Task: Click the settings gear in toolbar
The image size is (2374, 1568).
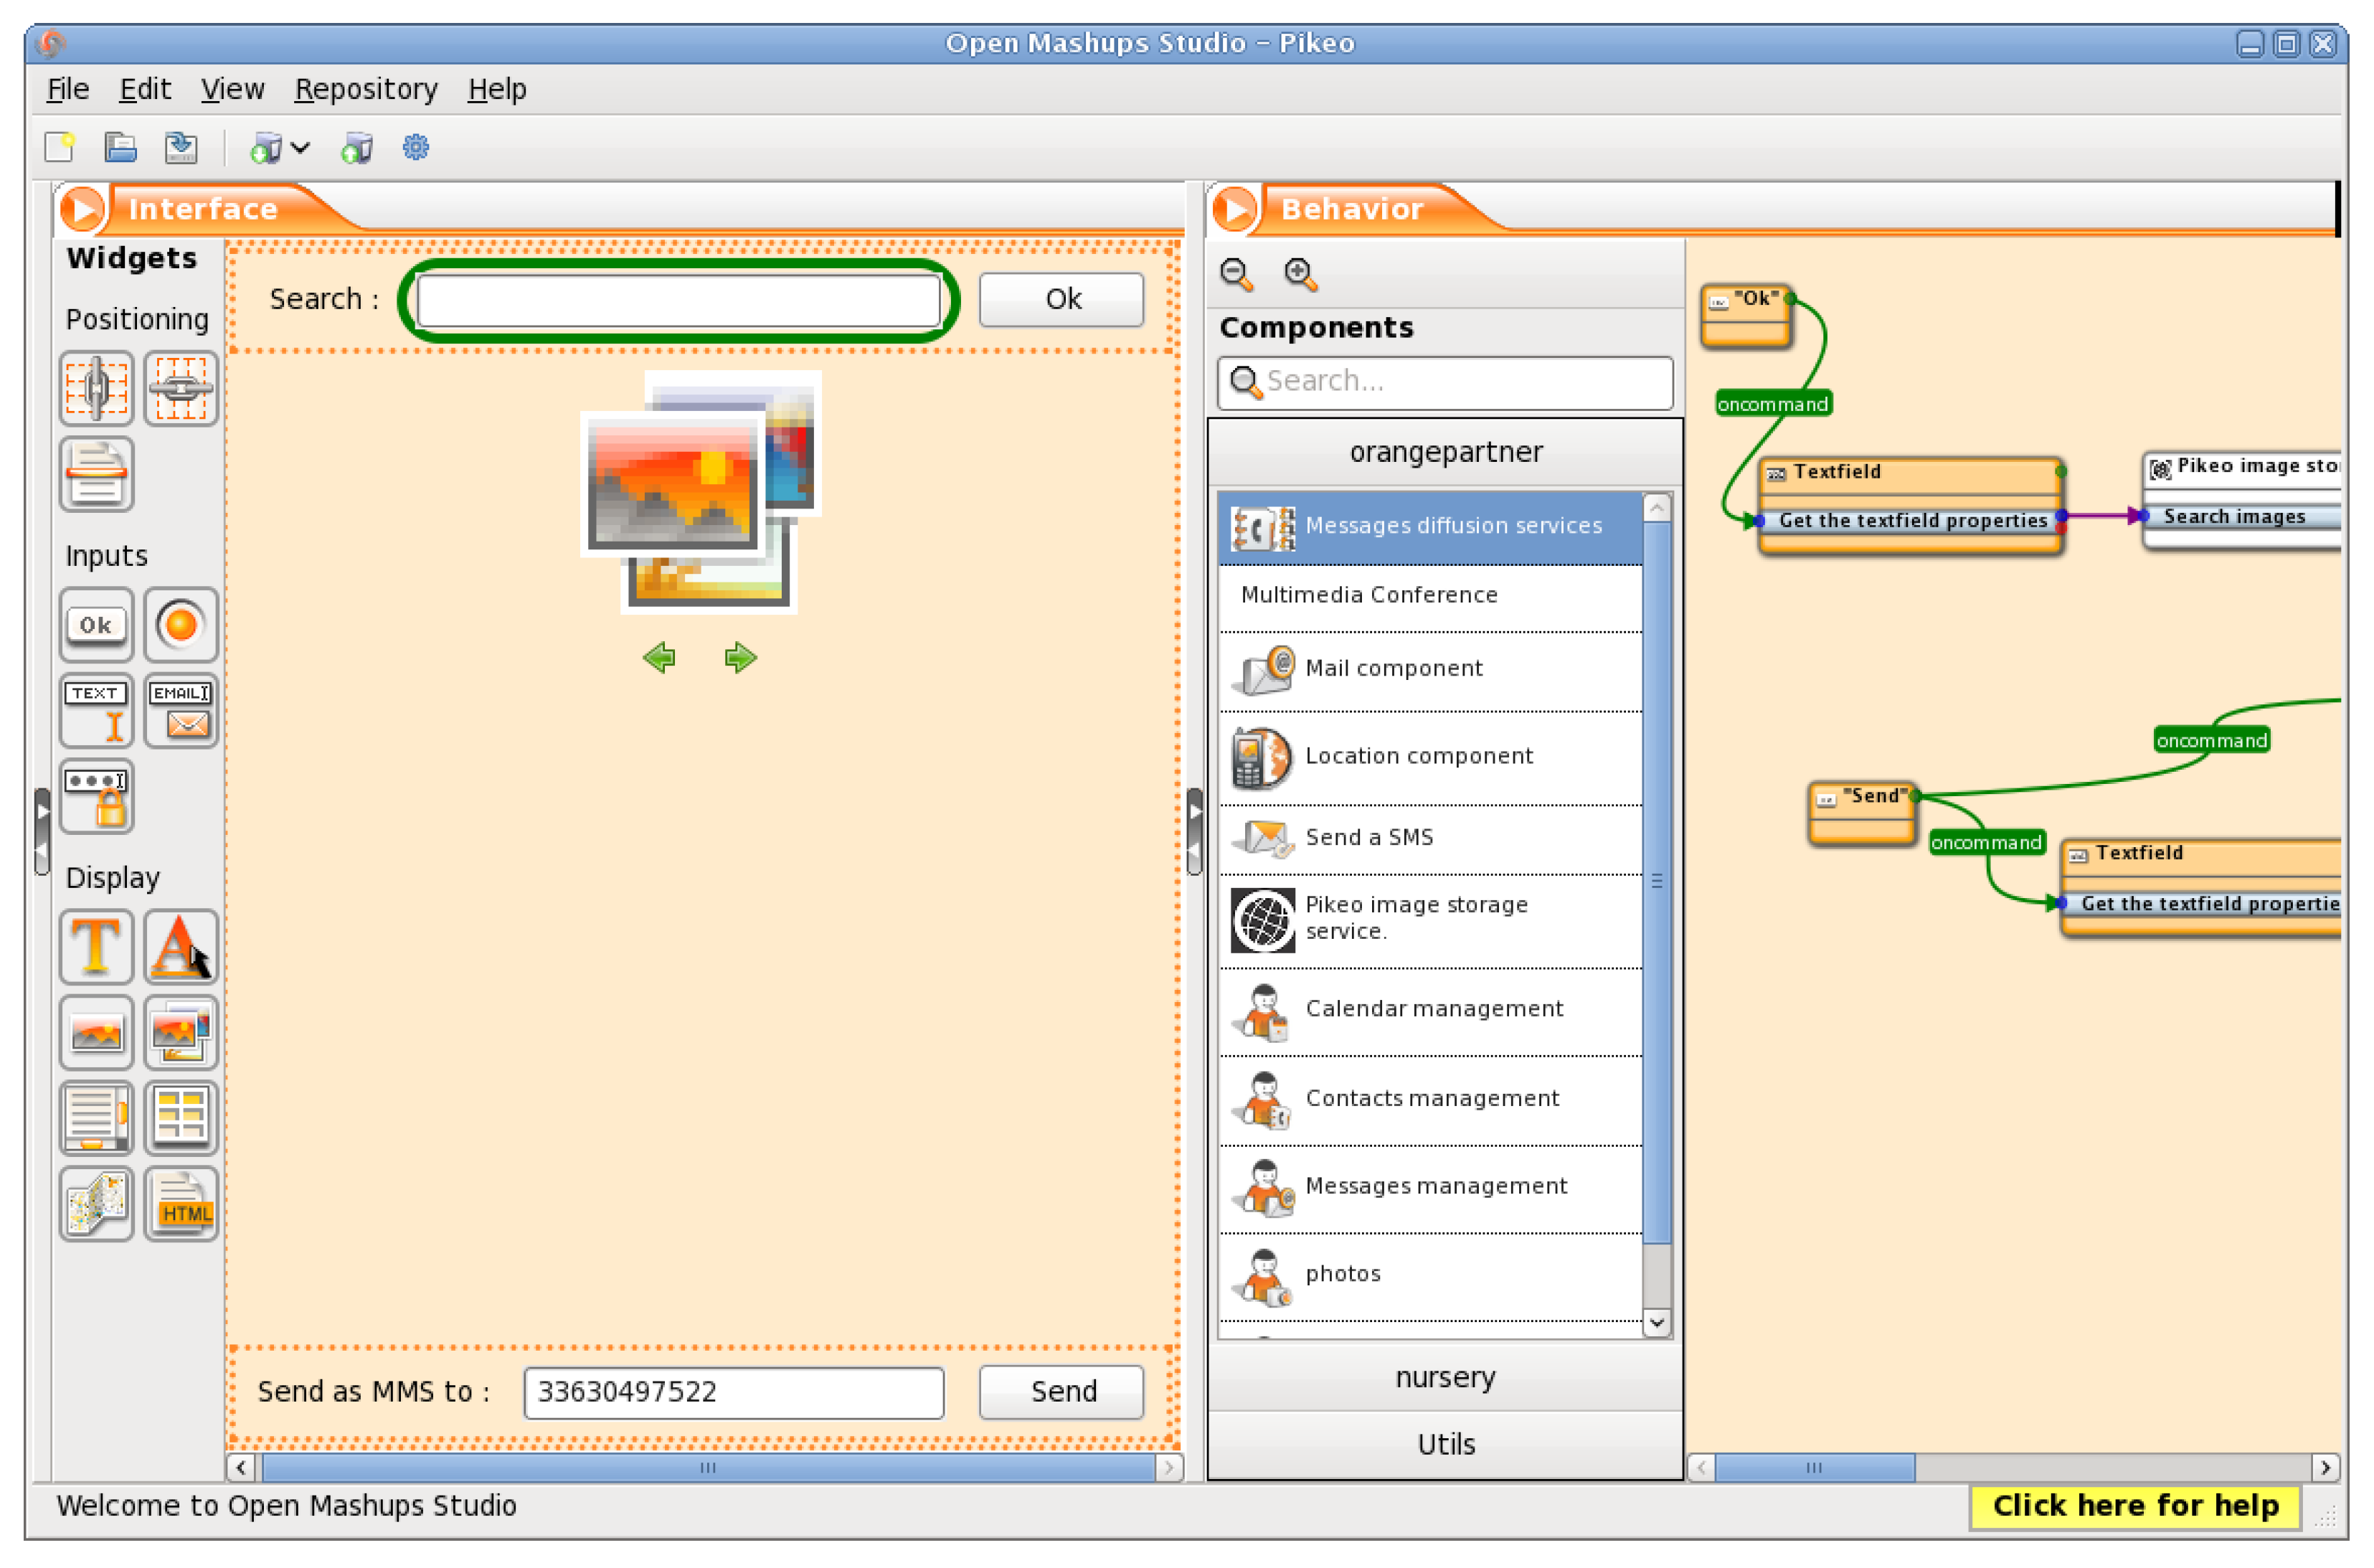Action: coord(416,148)
